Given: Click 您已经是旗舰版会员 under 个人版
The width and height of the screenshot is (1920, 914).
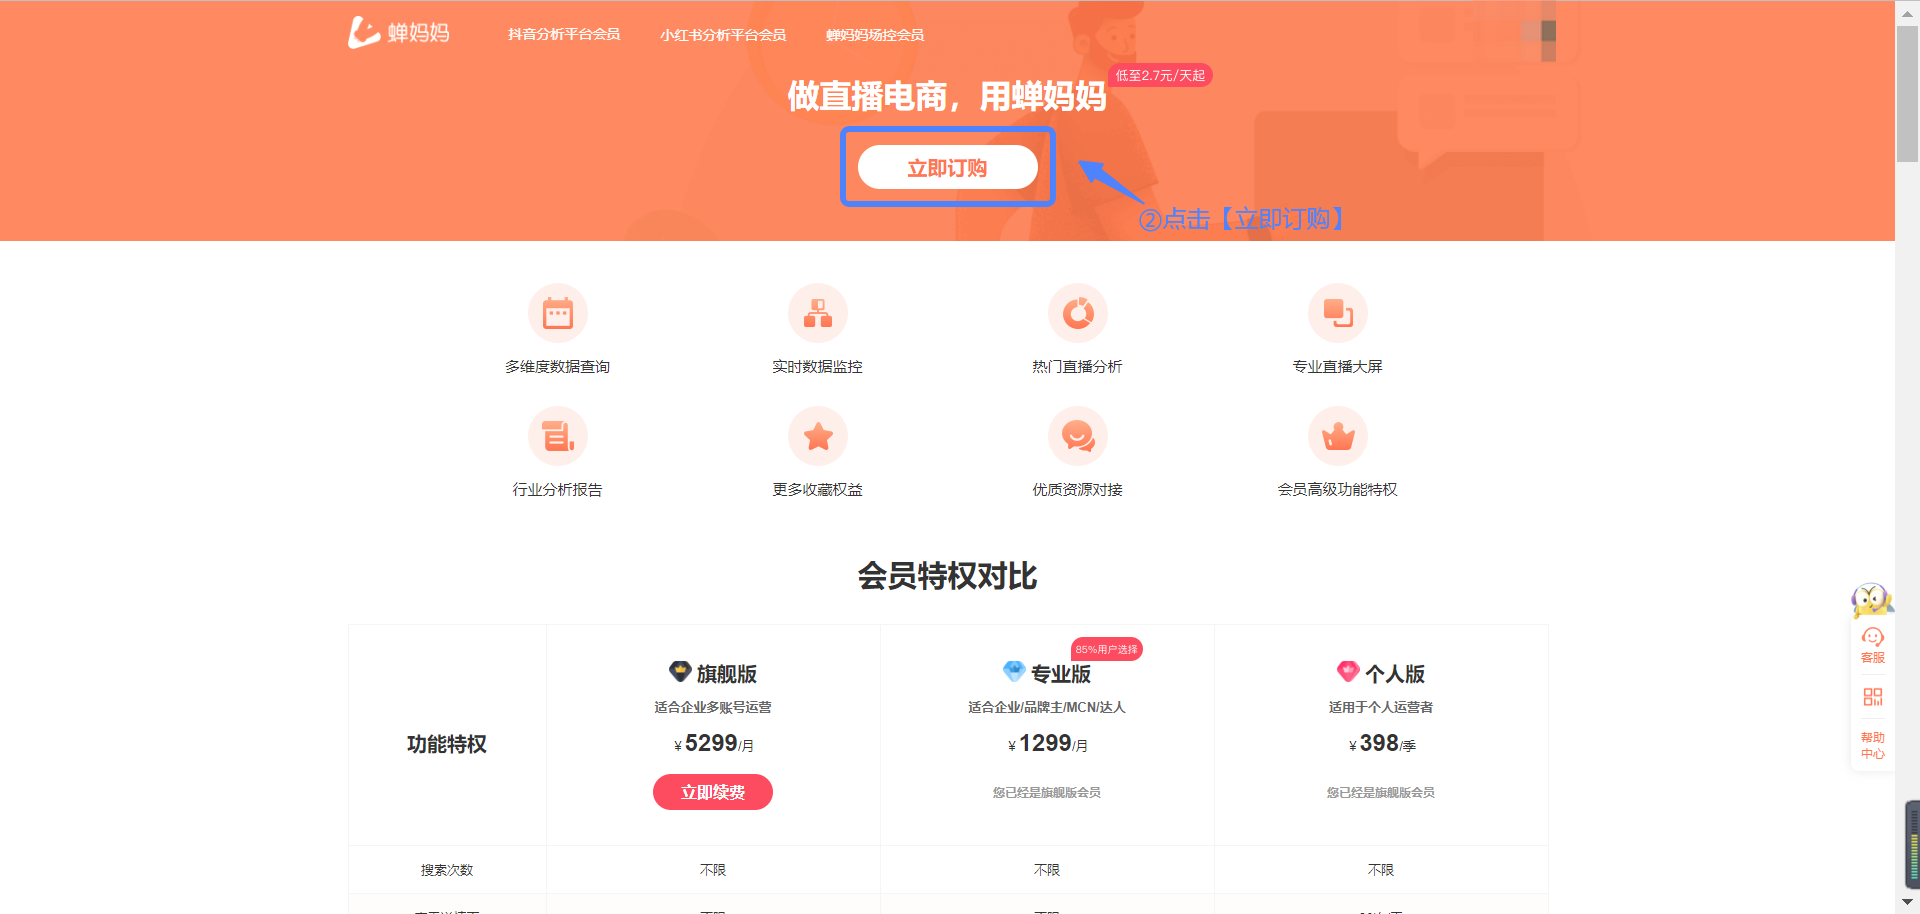Looking at the screenshot, I should coord(1381,792).
